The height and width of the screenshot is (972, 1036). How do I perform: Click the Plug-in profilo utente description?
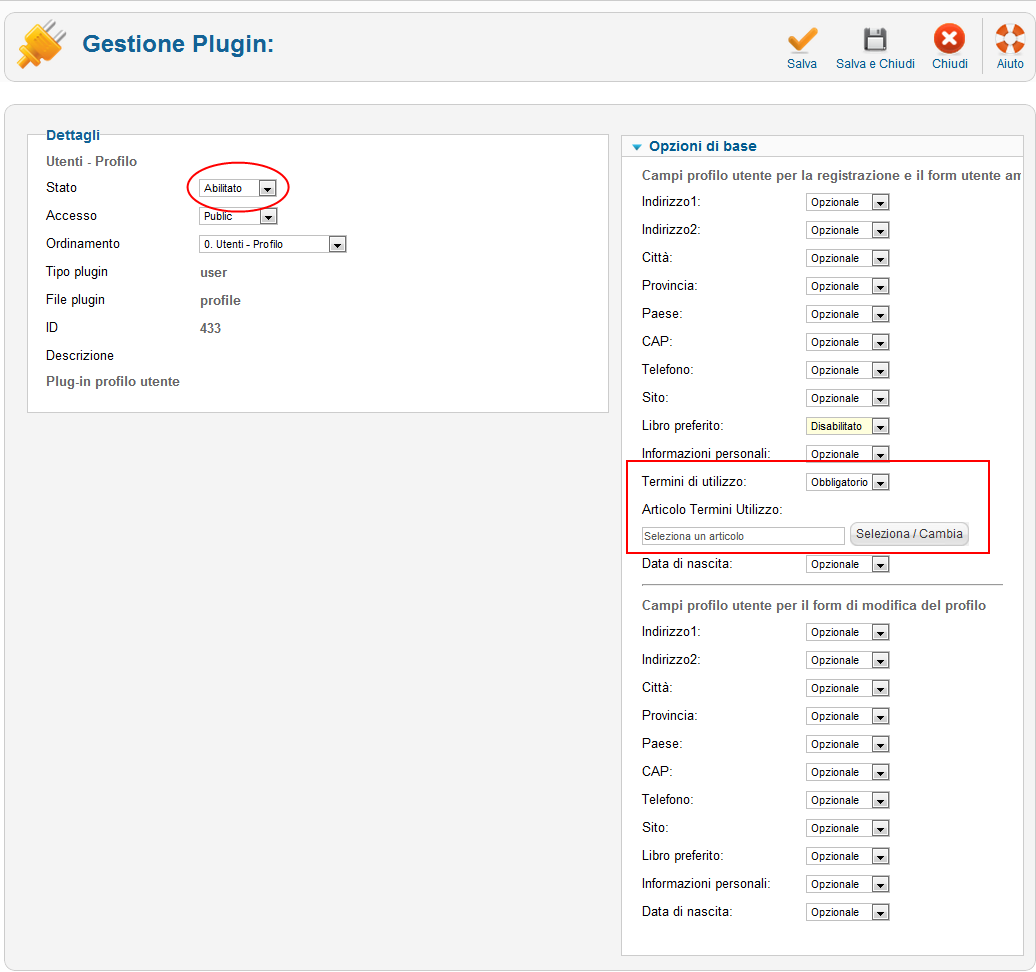pyautogui.click(x=112, y=382)
